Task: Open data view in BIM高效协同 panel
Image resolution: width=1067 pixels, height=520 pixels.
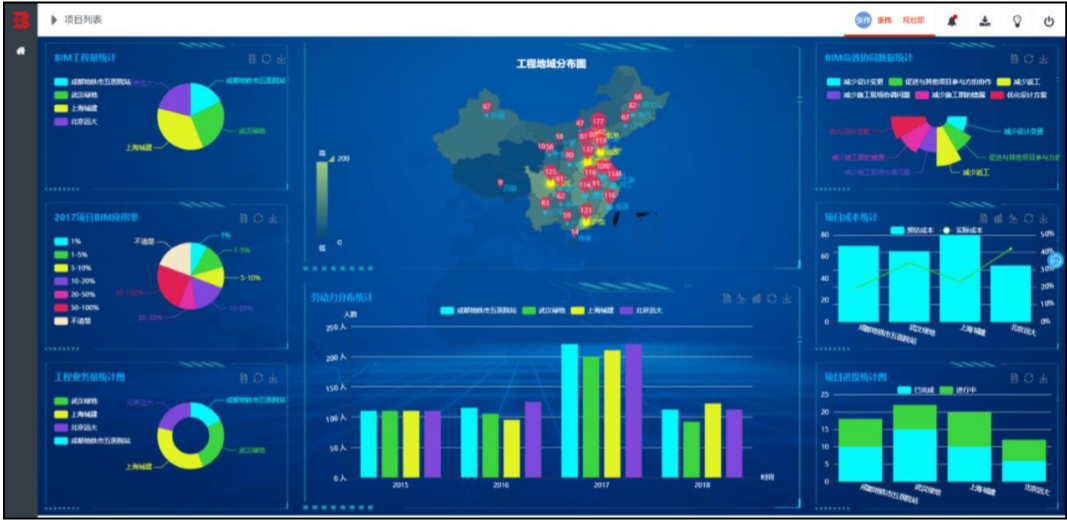Action: 1015,59
